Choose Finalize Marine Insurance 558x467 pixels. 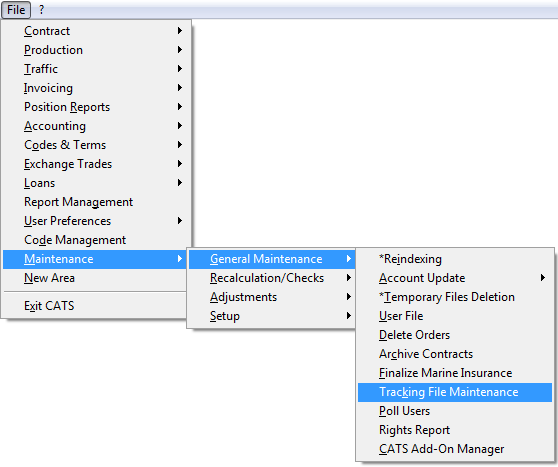[455, 373]
